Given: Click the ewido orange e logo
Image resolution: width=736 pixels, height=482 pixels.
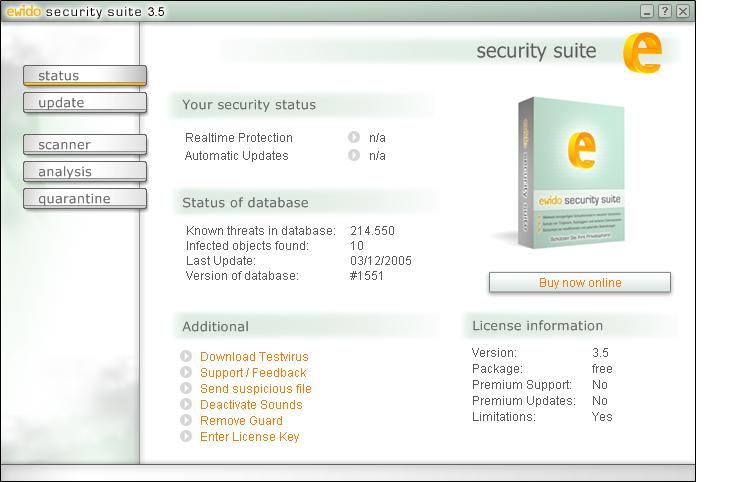Looking at the screenshot, I should tap(643, 52).
